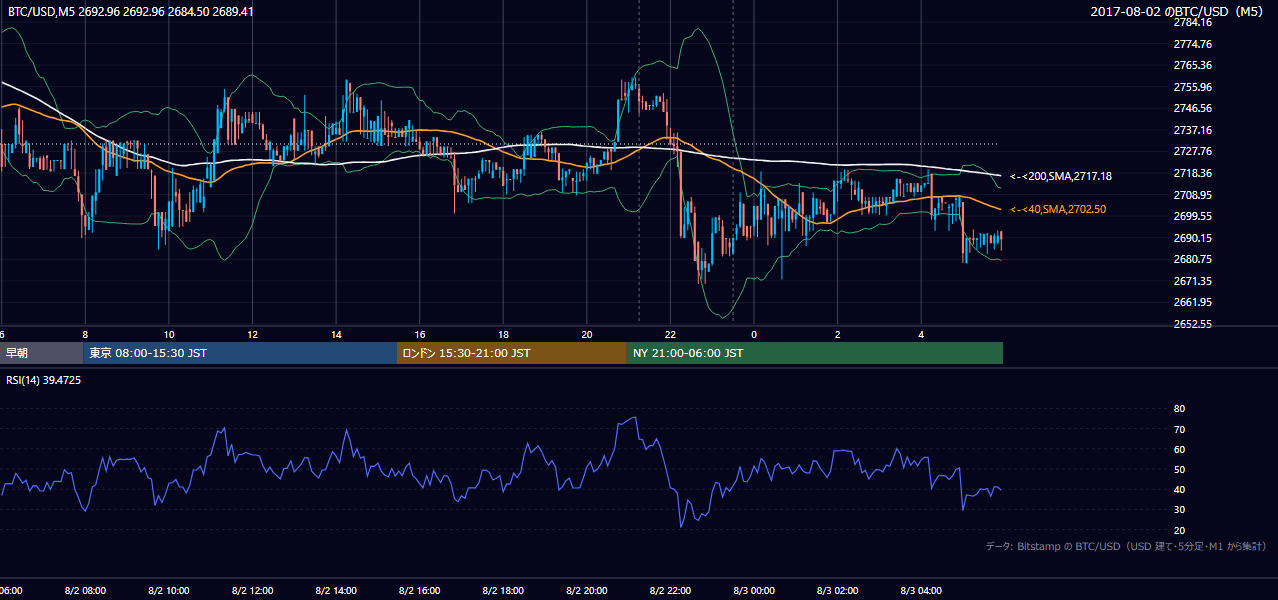The width and height of the screenshot is (1278, 600).
Task: Click the 8/2 08:00 date label
Action: (85, 590)
